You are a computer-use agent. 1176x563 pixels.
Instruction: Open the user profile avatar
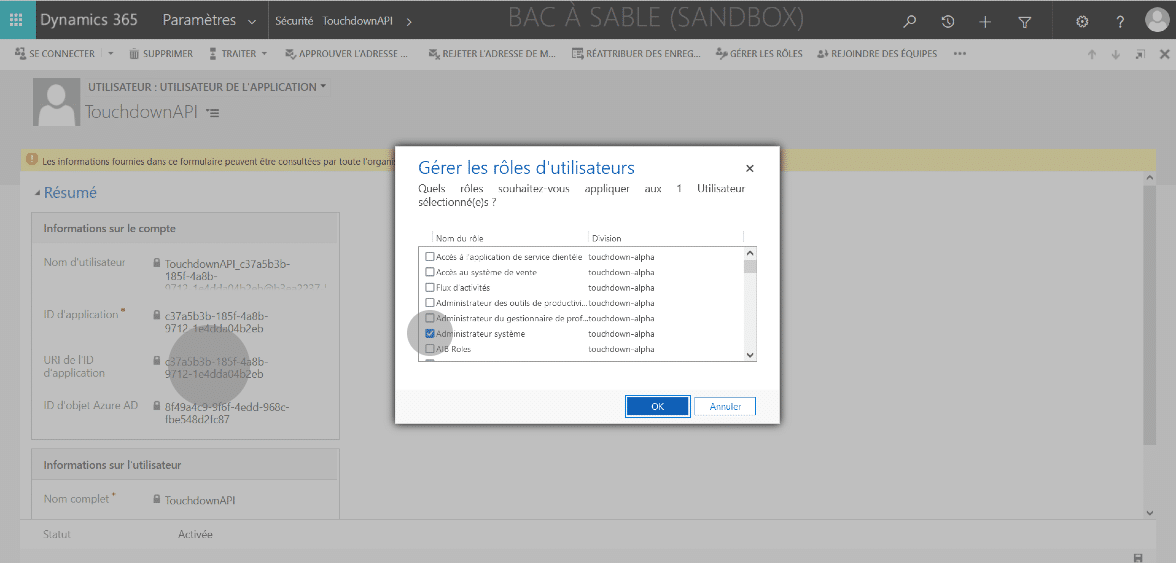coord(1157,20)
